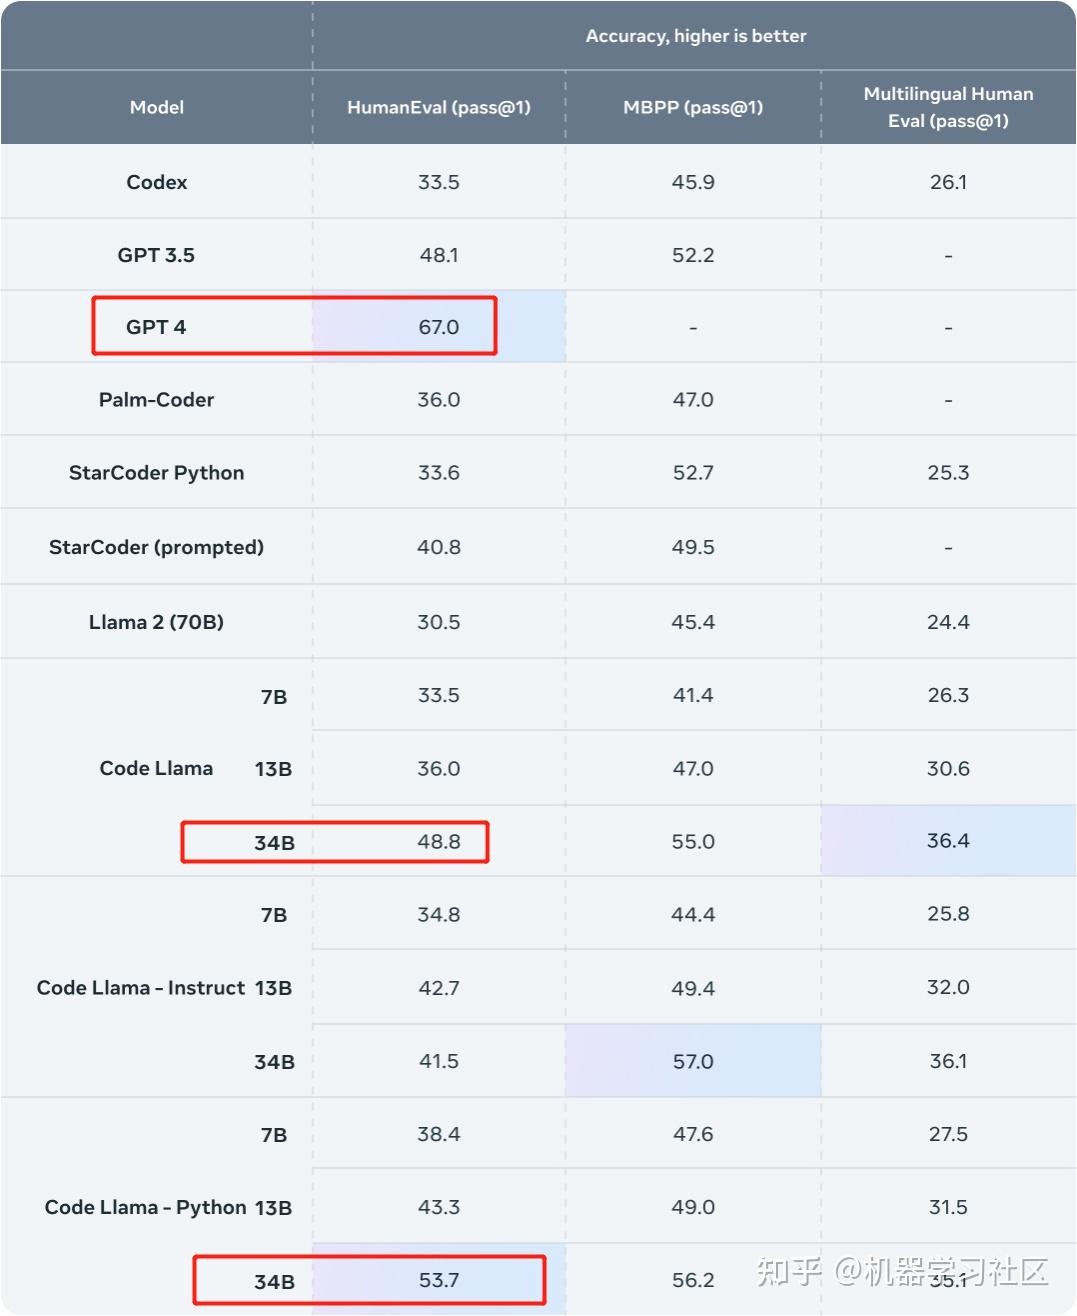Click the 25.3 multilingual value

[948, 473]
